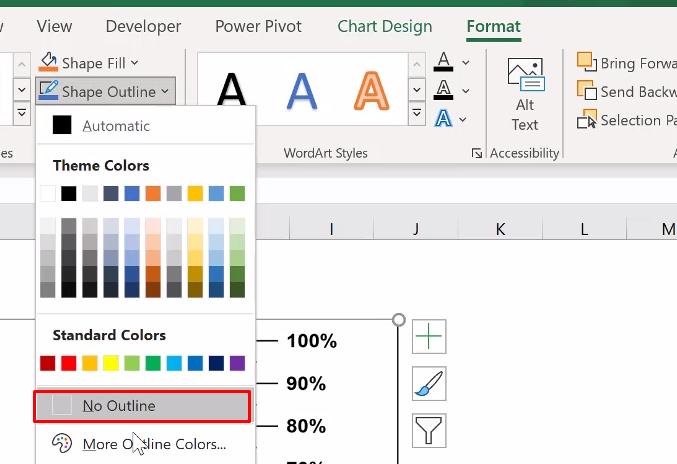This screenshot has height=464, width=677.
Task: Open the Text Fill dropdown arrow
Action: click(466, 63)
